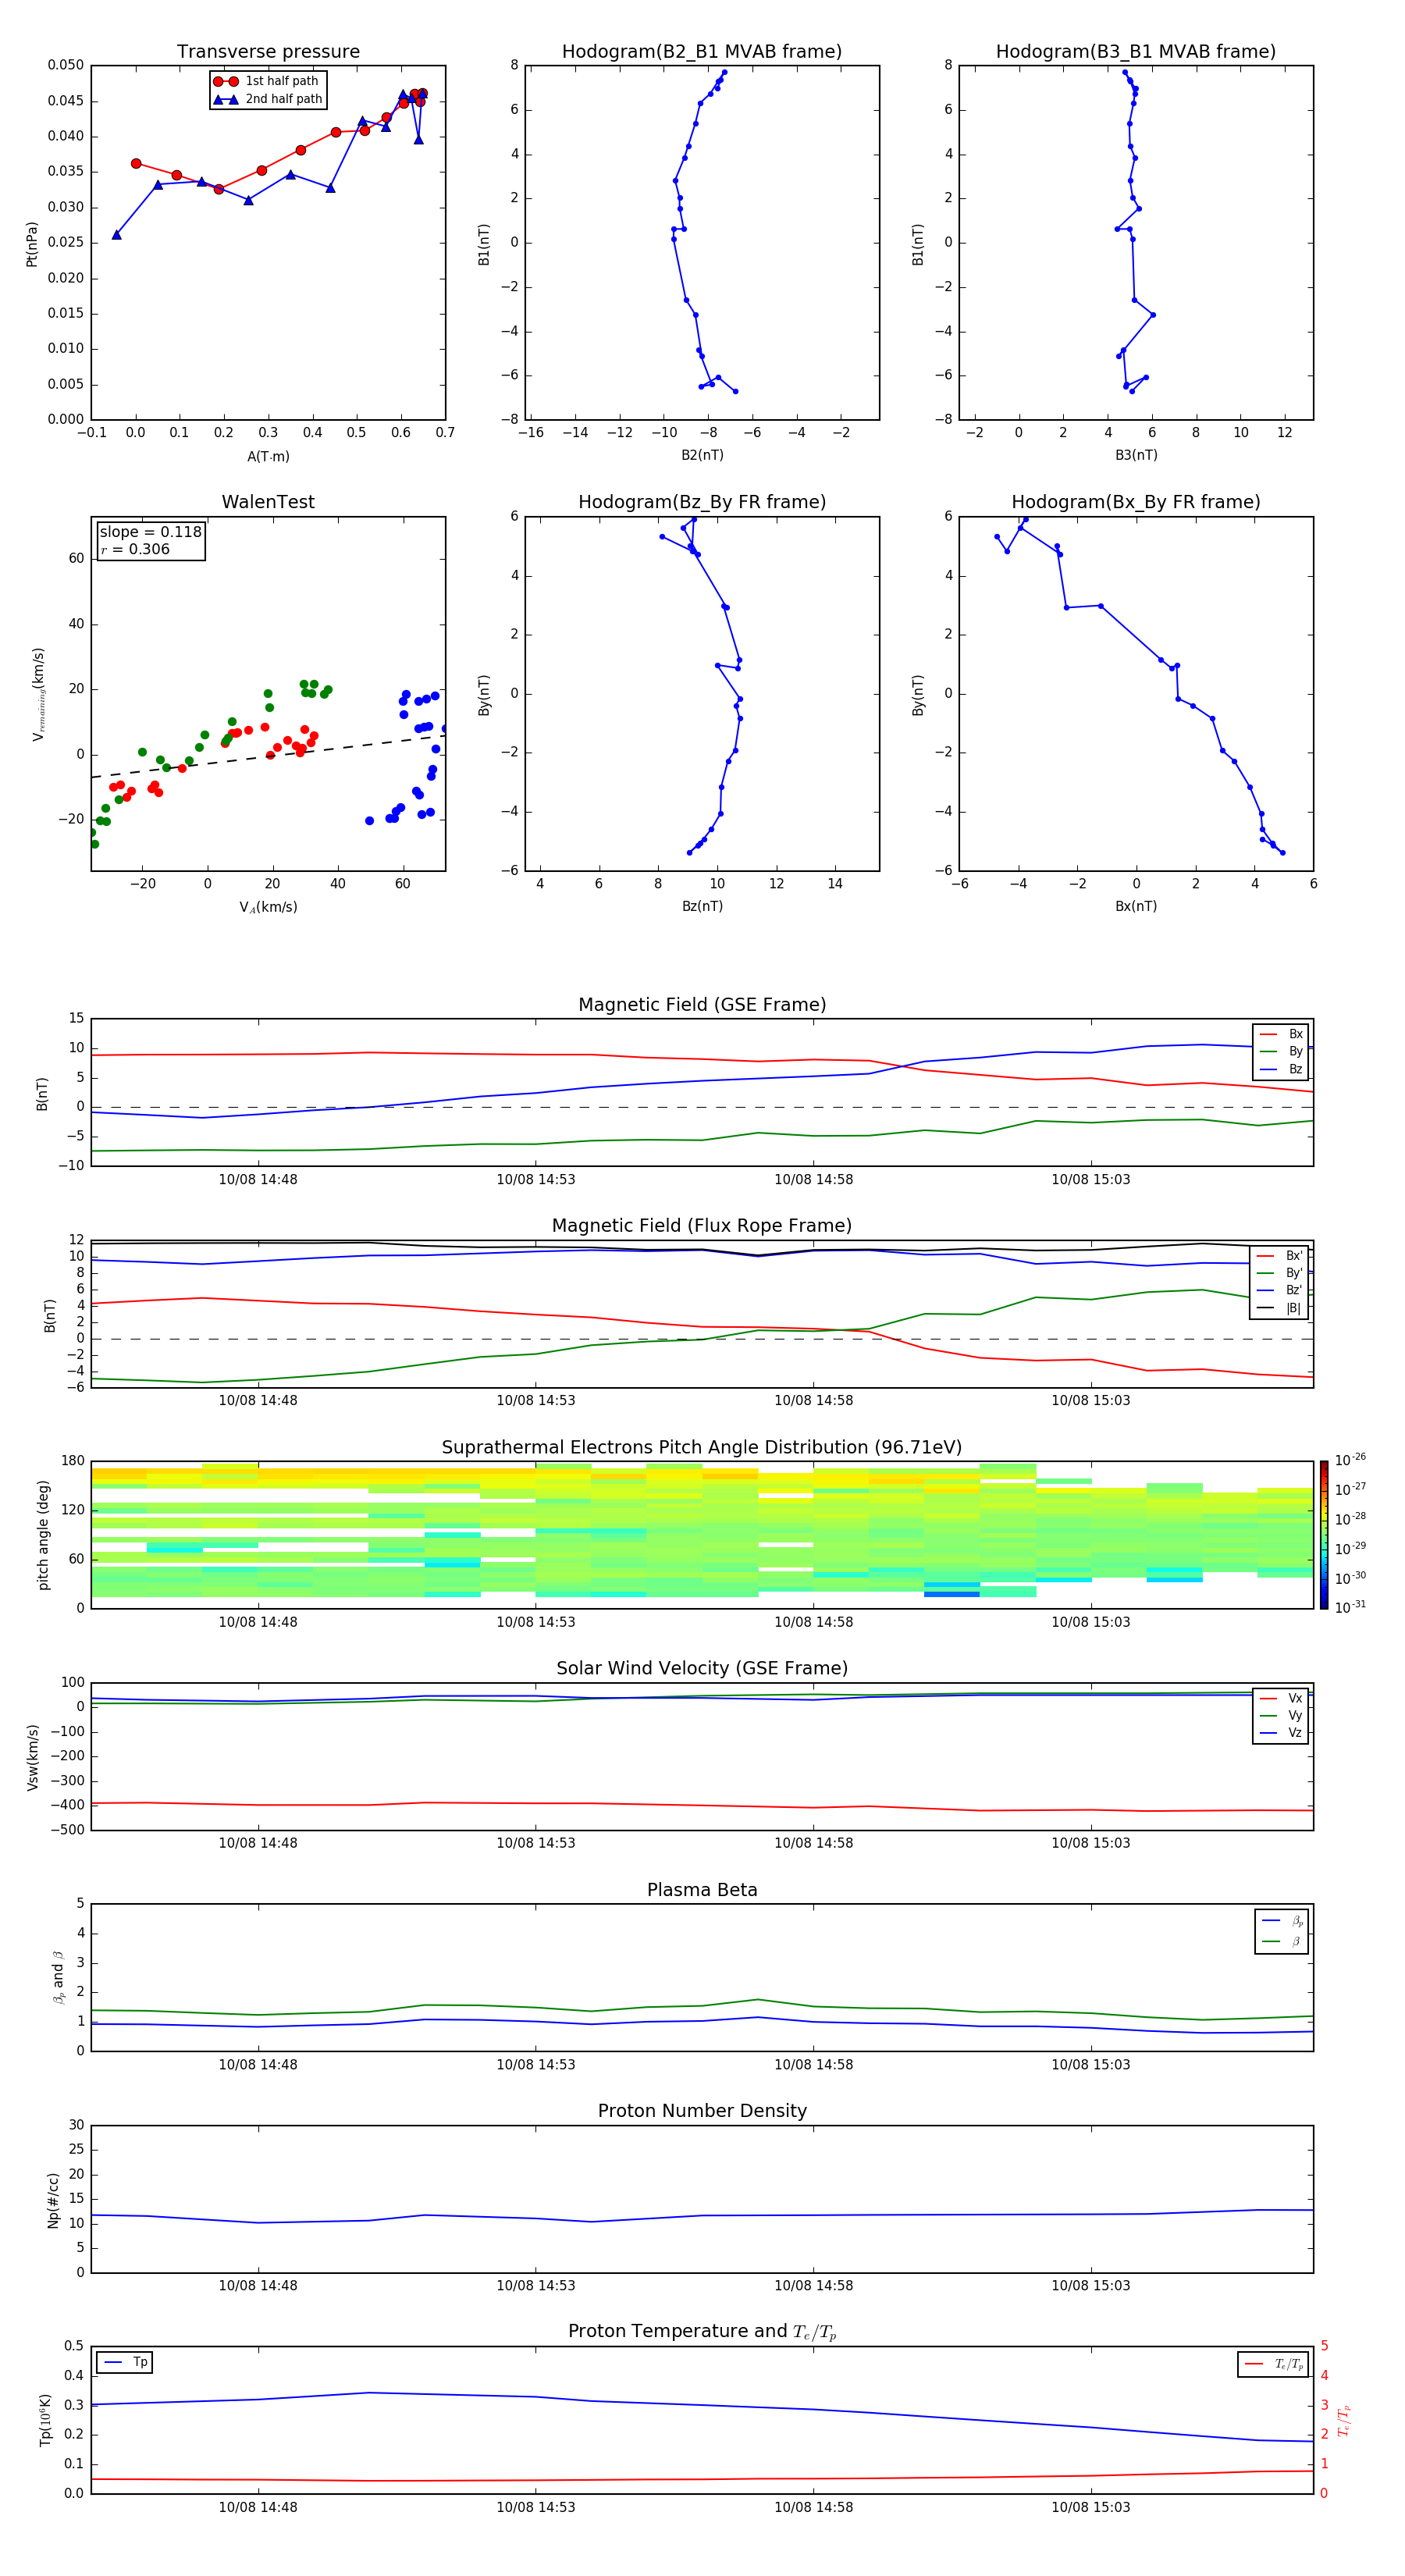The width and height of the screenshot is (1405, 2576).
Task: Click the 'A(T·m)' x-axis label
Action: 268,457
